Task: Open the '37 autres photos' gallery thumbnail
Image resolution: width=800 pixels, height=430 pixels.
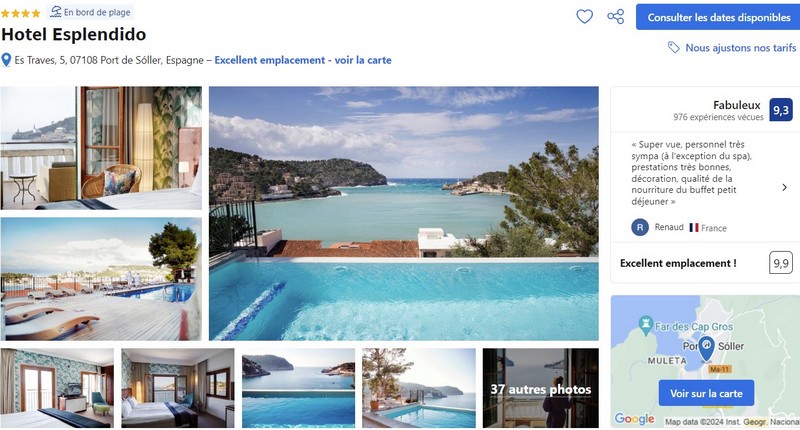Action: coord(541,388)
